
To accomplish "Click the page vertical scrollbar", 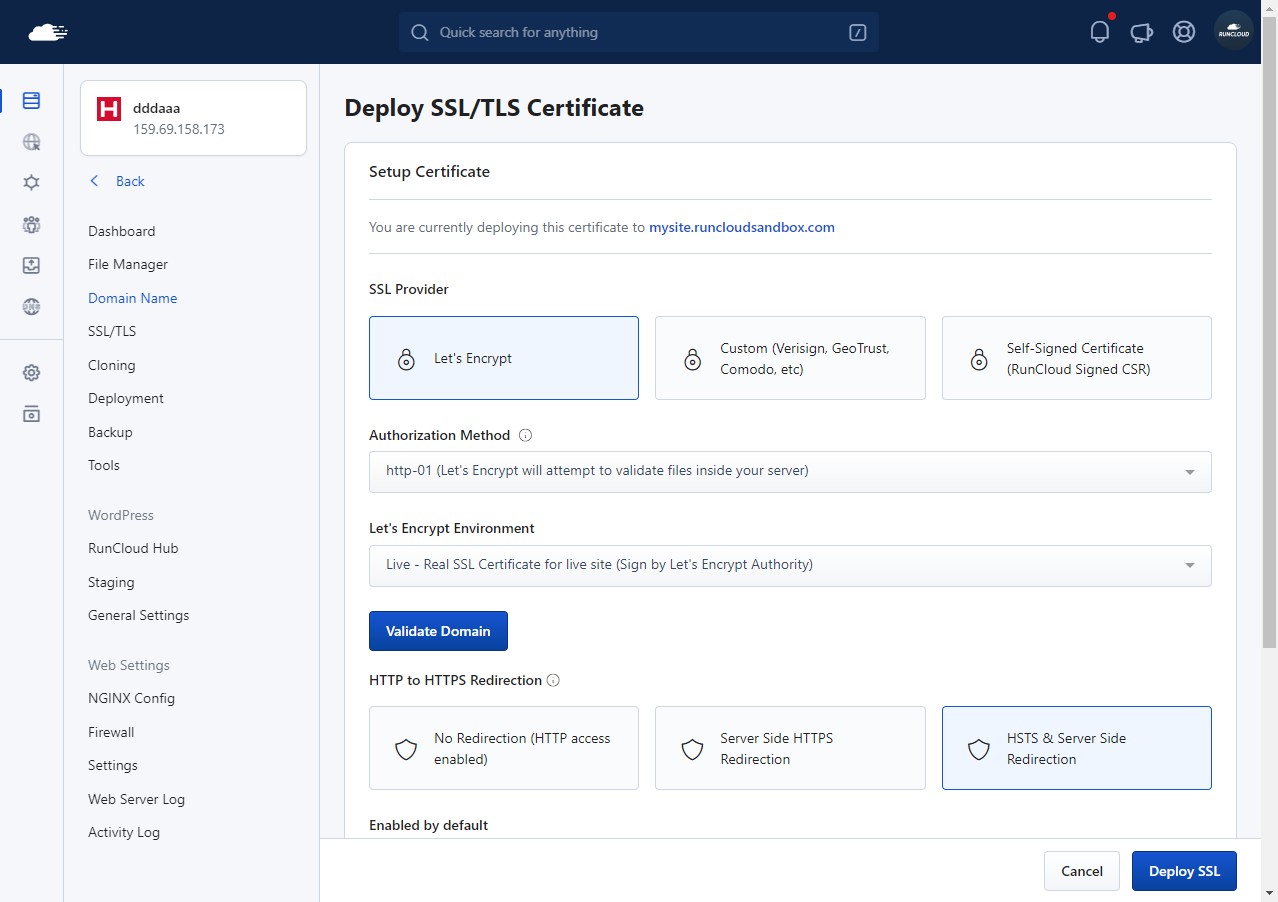I will coord(1269,330).
